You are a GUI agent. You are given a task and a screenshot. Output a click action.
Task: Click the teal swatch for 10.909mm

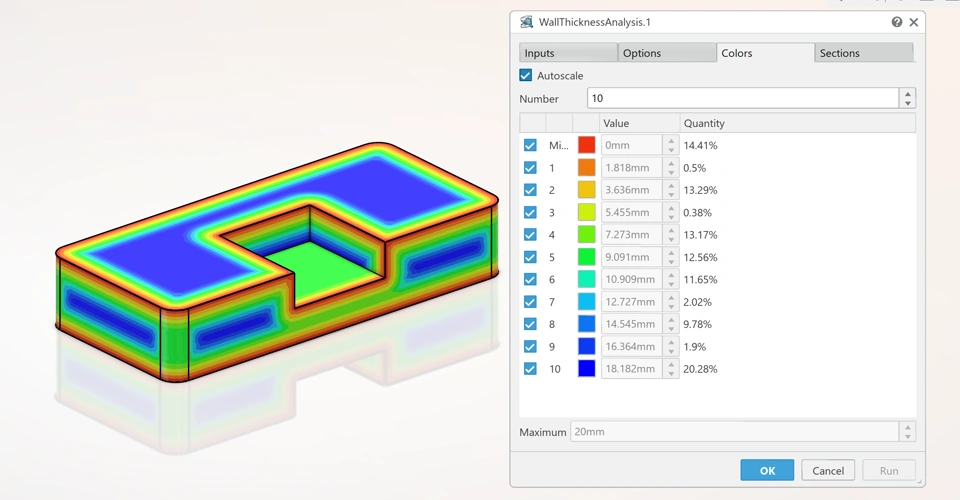point(587,279)
